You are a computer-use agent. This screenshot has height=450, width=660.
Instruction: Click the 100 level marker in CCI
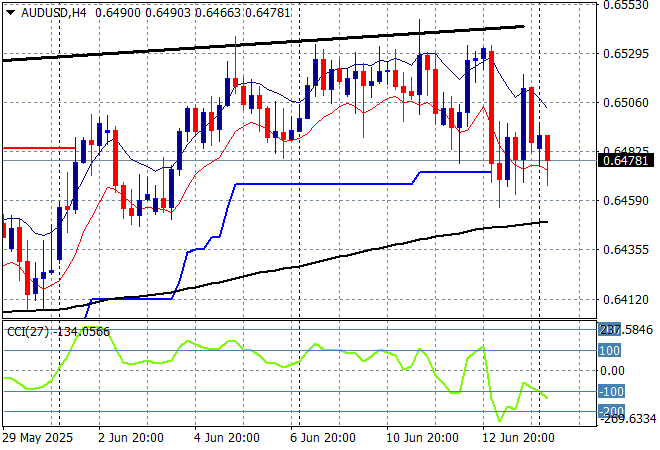pyautogui.click(x=610, y=351)
